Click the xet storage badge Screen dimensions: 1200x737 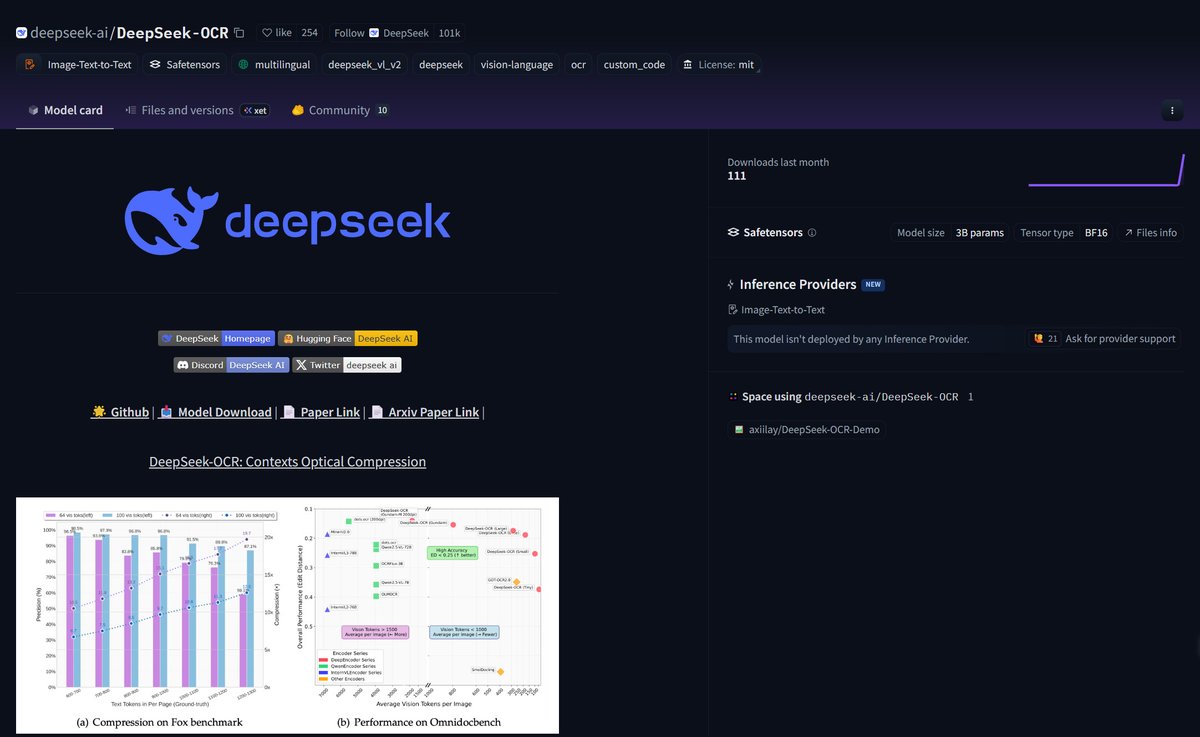click(254, 111)
